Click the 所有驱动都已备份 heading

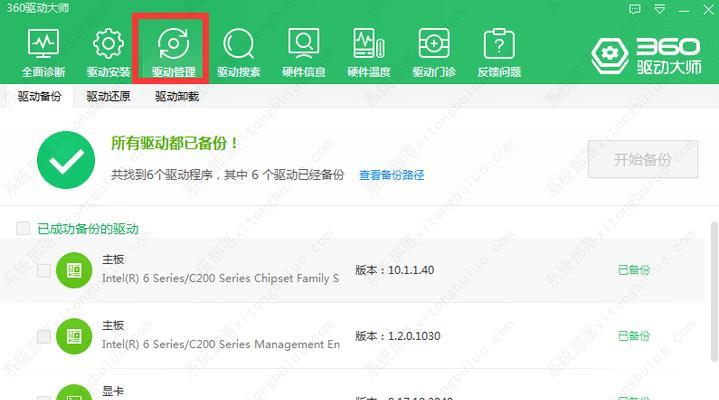point(174,143)
